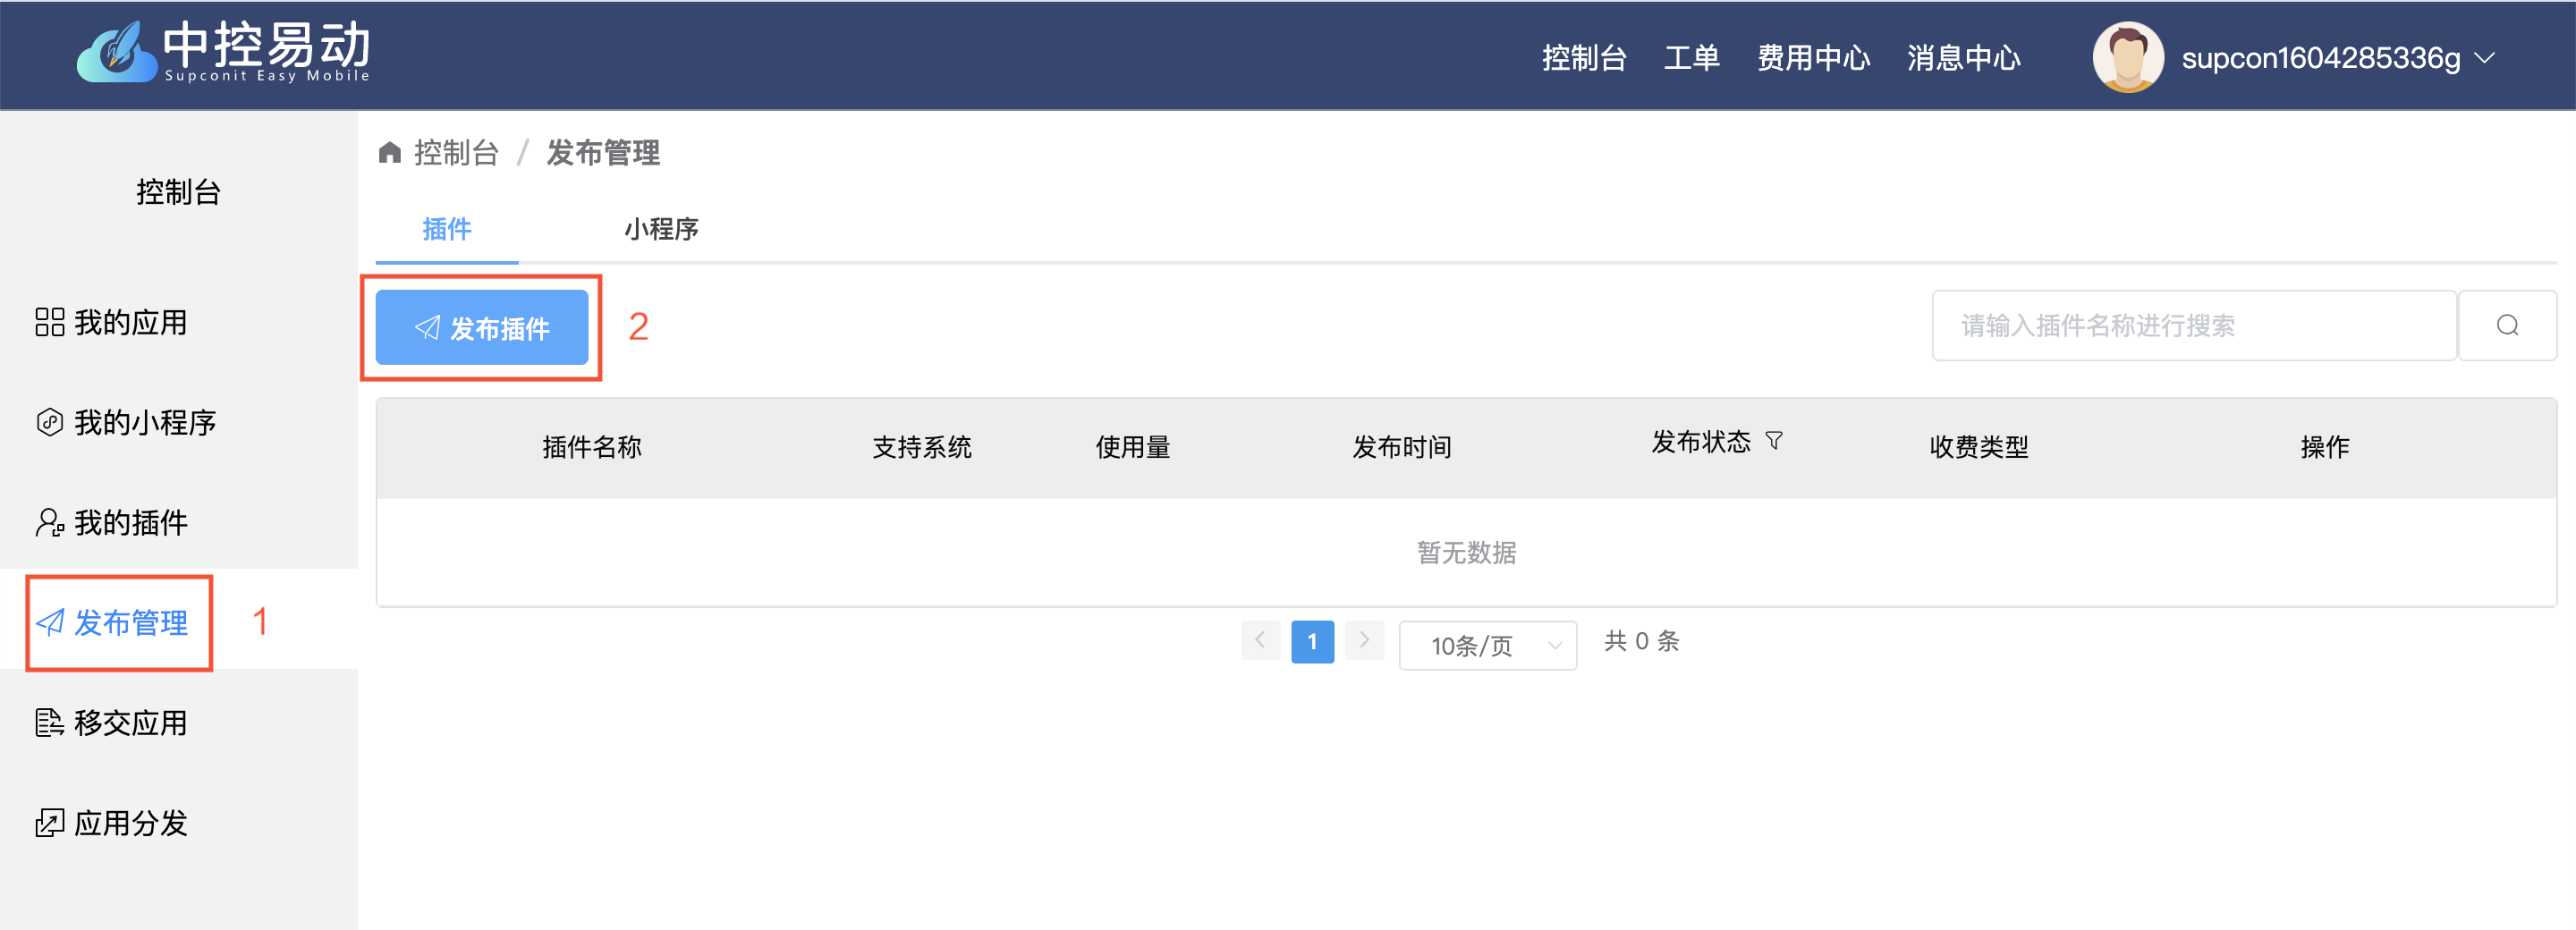Click the 支持系统 column header

(921, 447)
